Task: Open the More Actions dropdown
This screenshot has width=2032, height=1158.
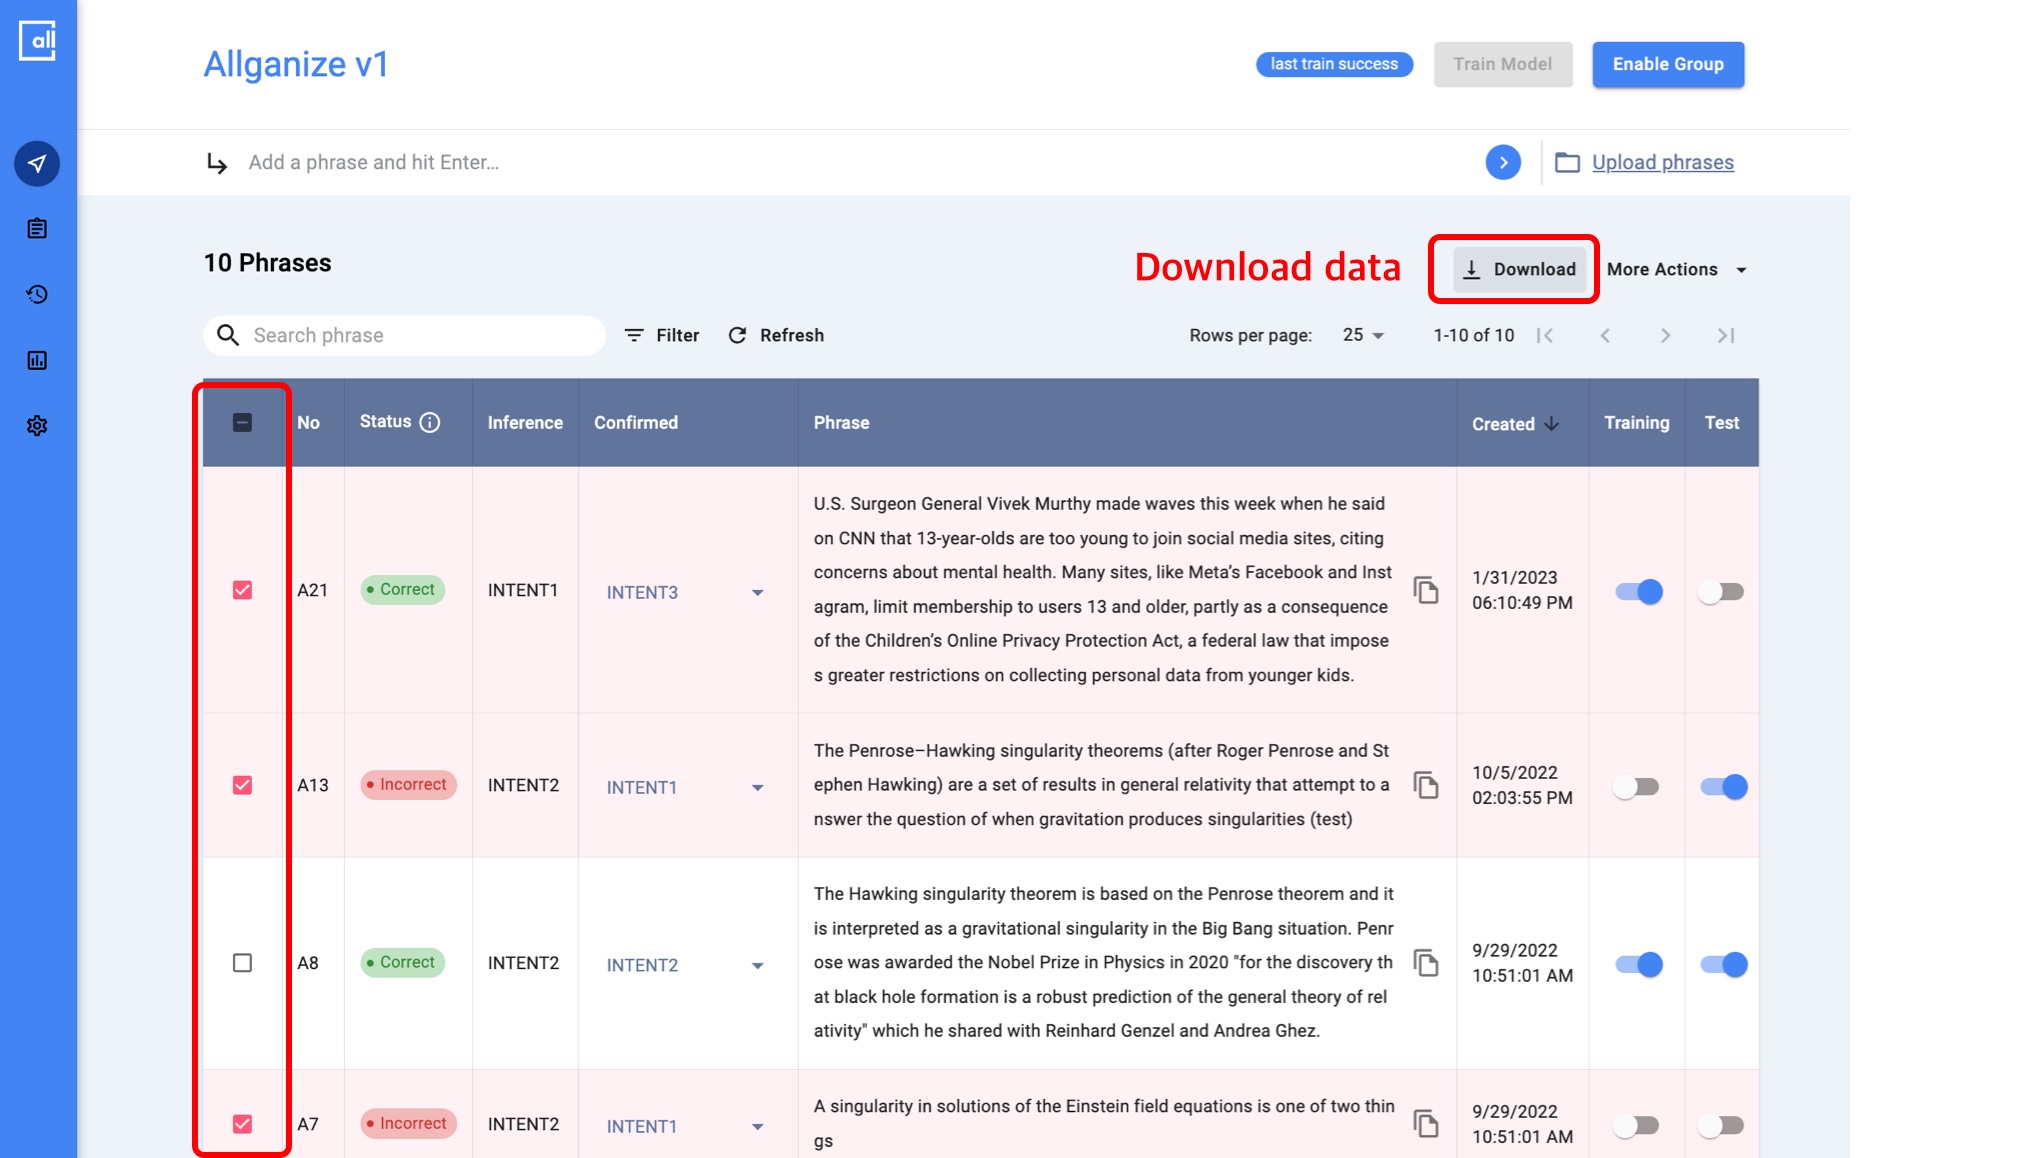Action: [x=1677, y=269]
